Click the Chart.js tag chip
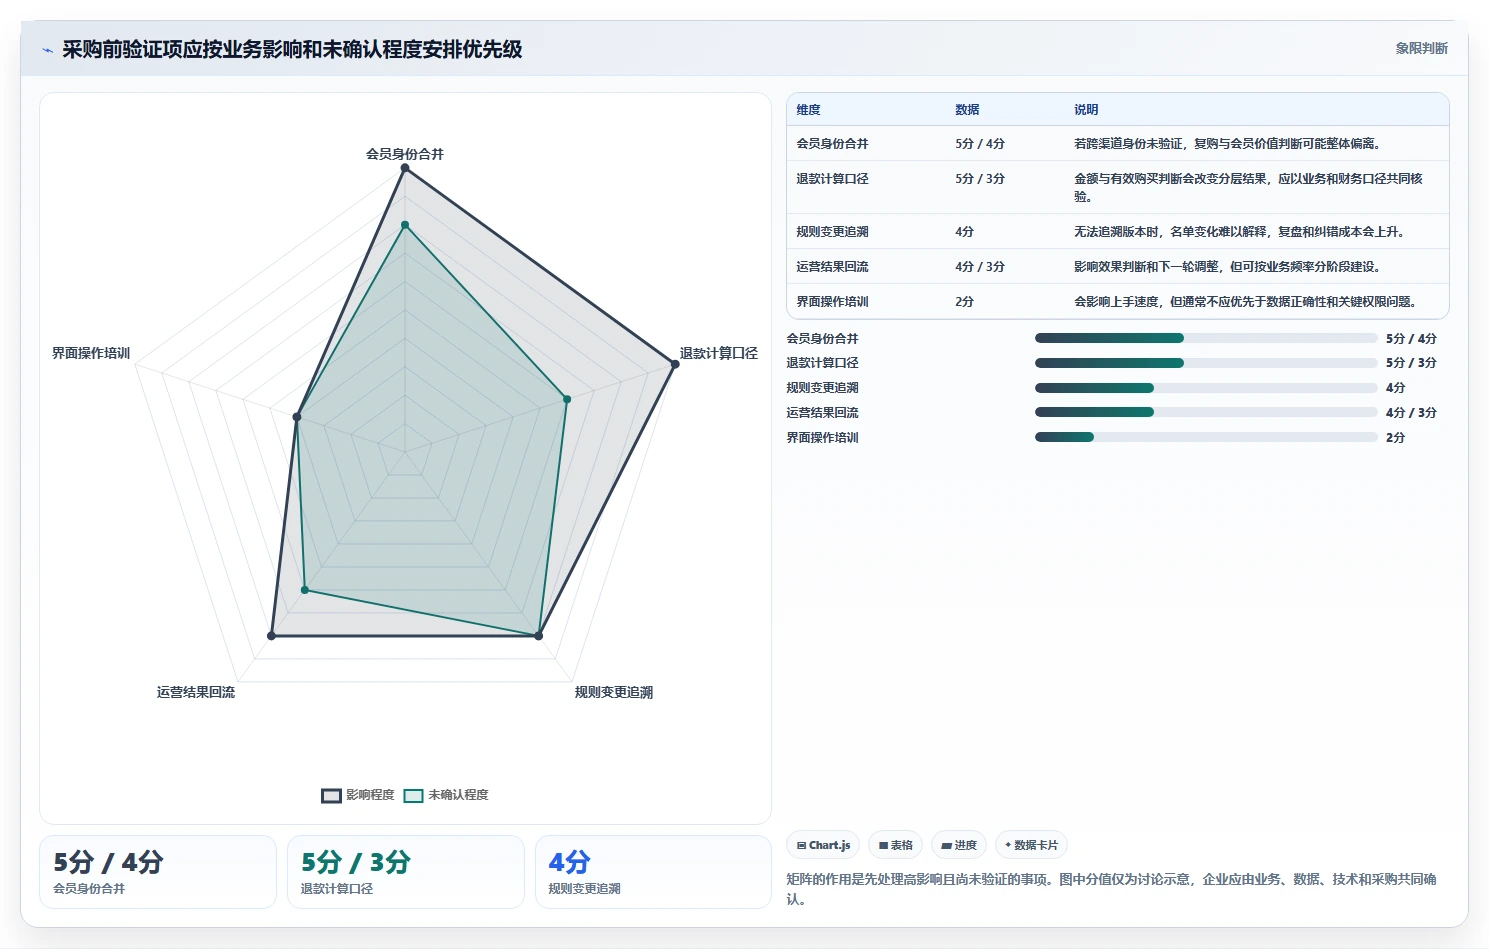Image resolution: width=1489 pixels, height=949 pixels. coord(823,845)
